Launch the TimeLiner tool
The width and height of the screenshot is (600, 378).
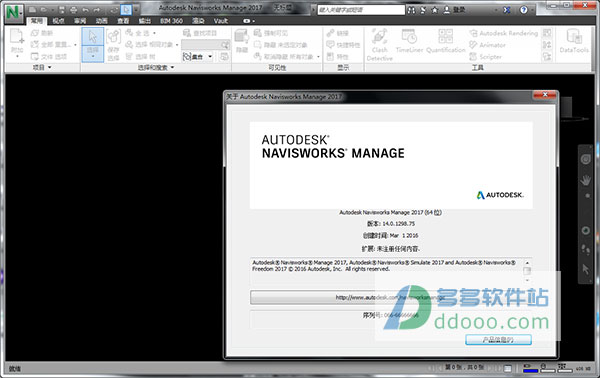(409, 41)
